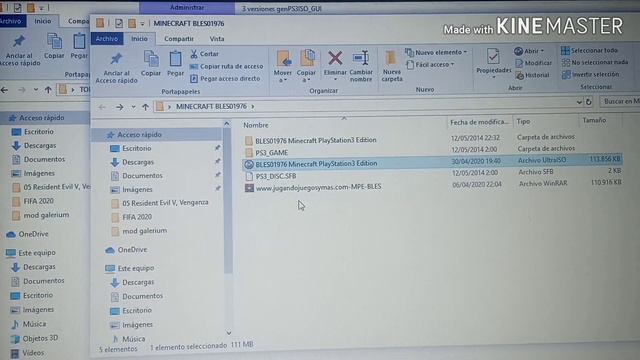Open the Abrir dropdown in ribbon
Image resolution: width=640 pixels, height=360 pixels.
click(529, 51)
